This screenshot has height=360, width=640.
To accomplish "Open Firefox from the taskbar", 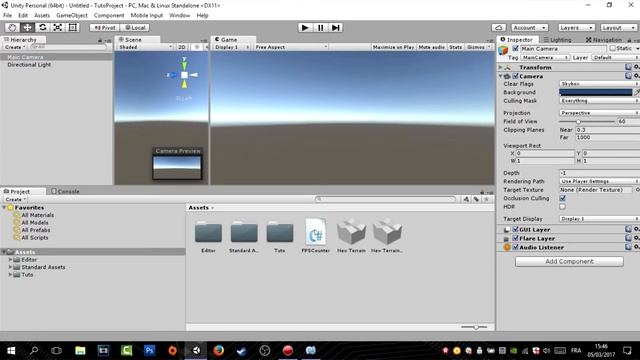I will click(219, 350).
